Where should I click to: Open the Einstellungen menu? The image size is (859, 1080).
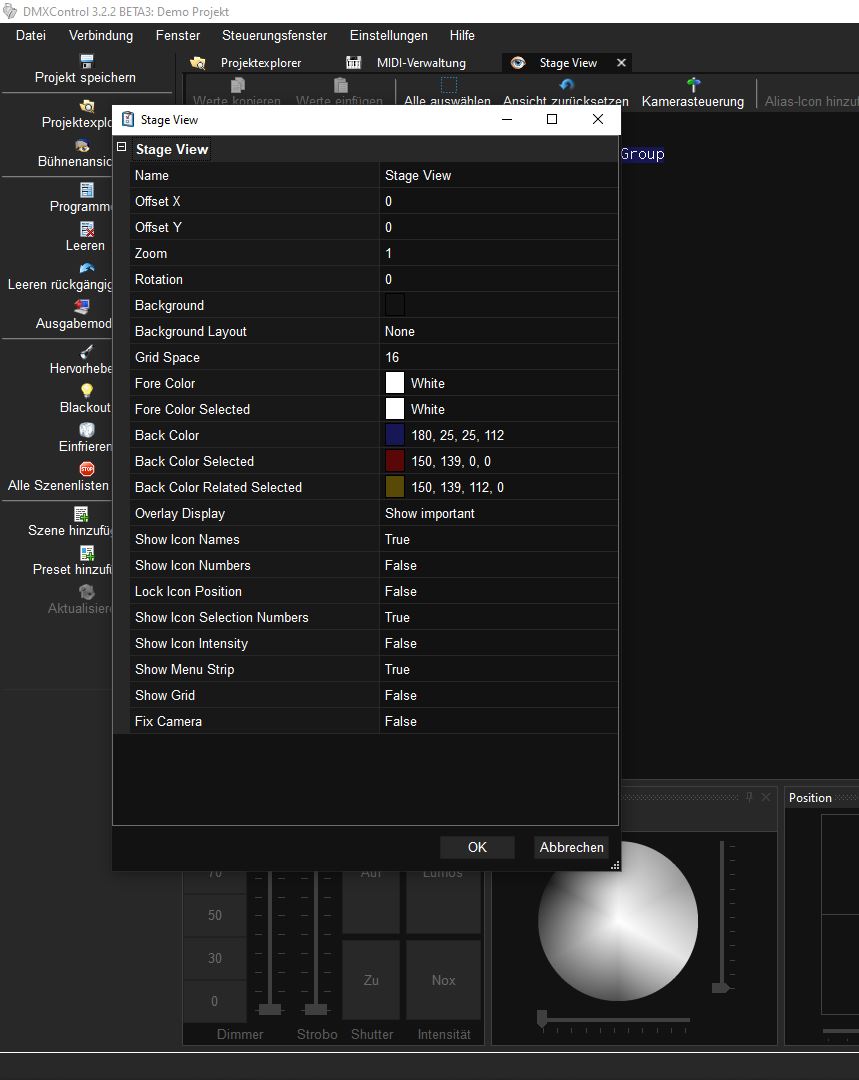pos(388,35)
